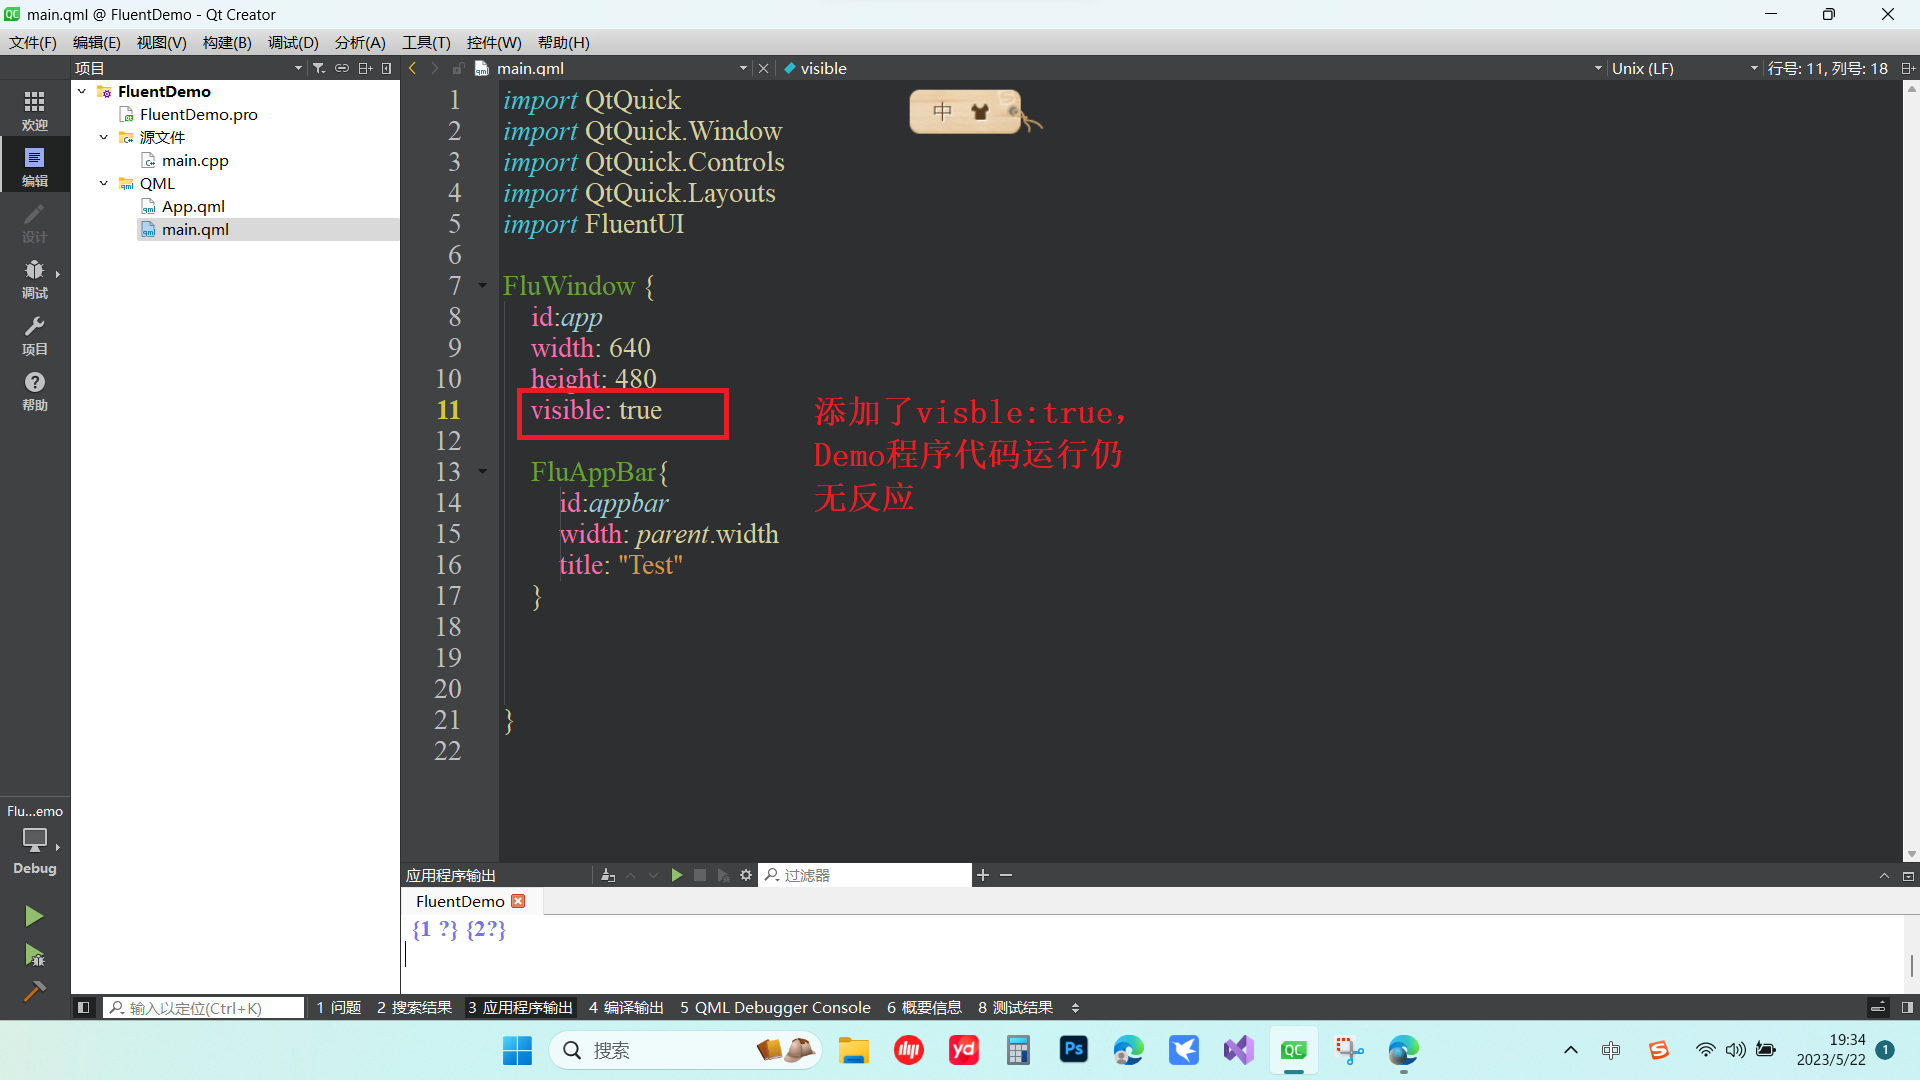The image size is (1920, 1080).
Task: Open the 帮助 (Help) mode
Action: [34, 390]
